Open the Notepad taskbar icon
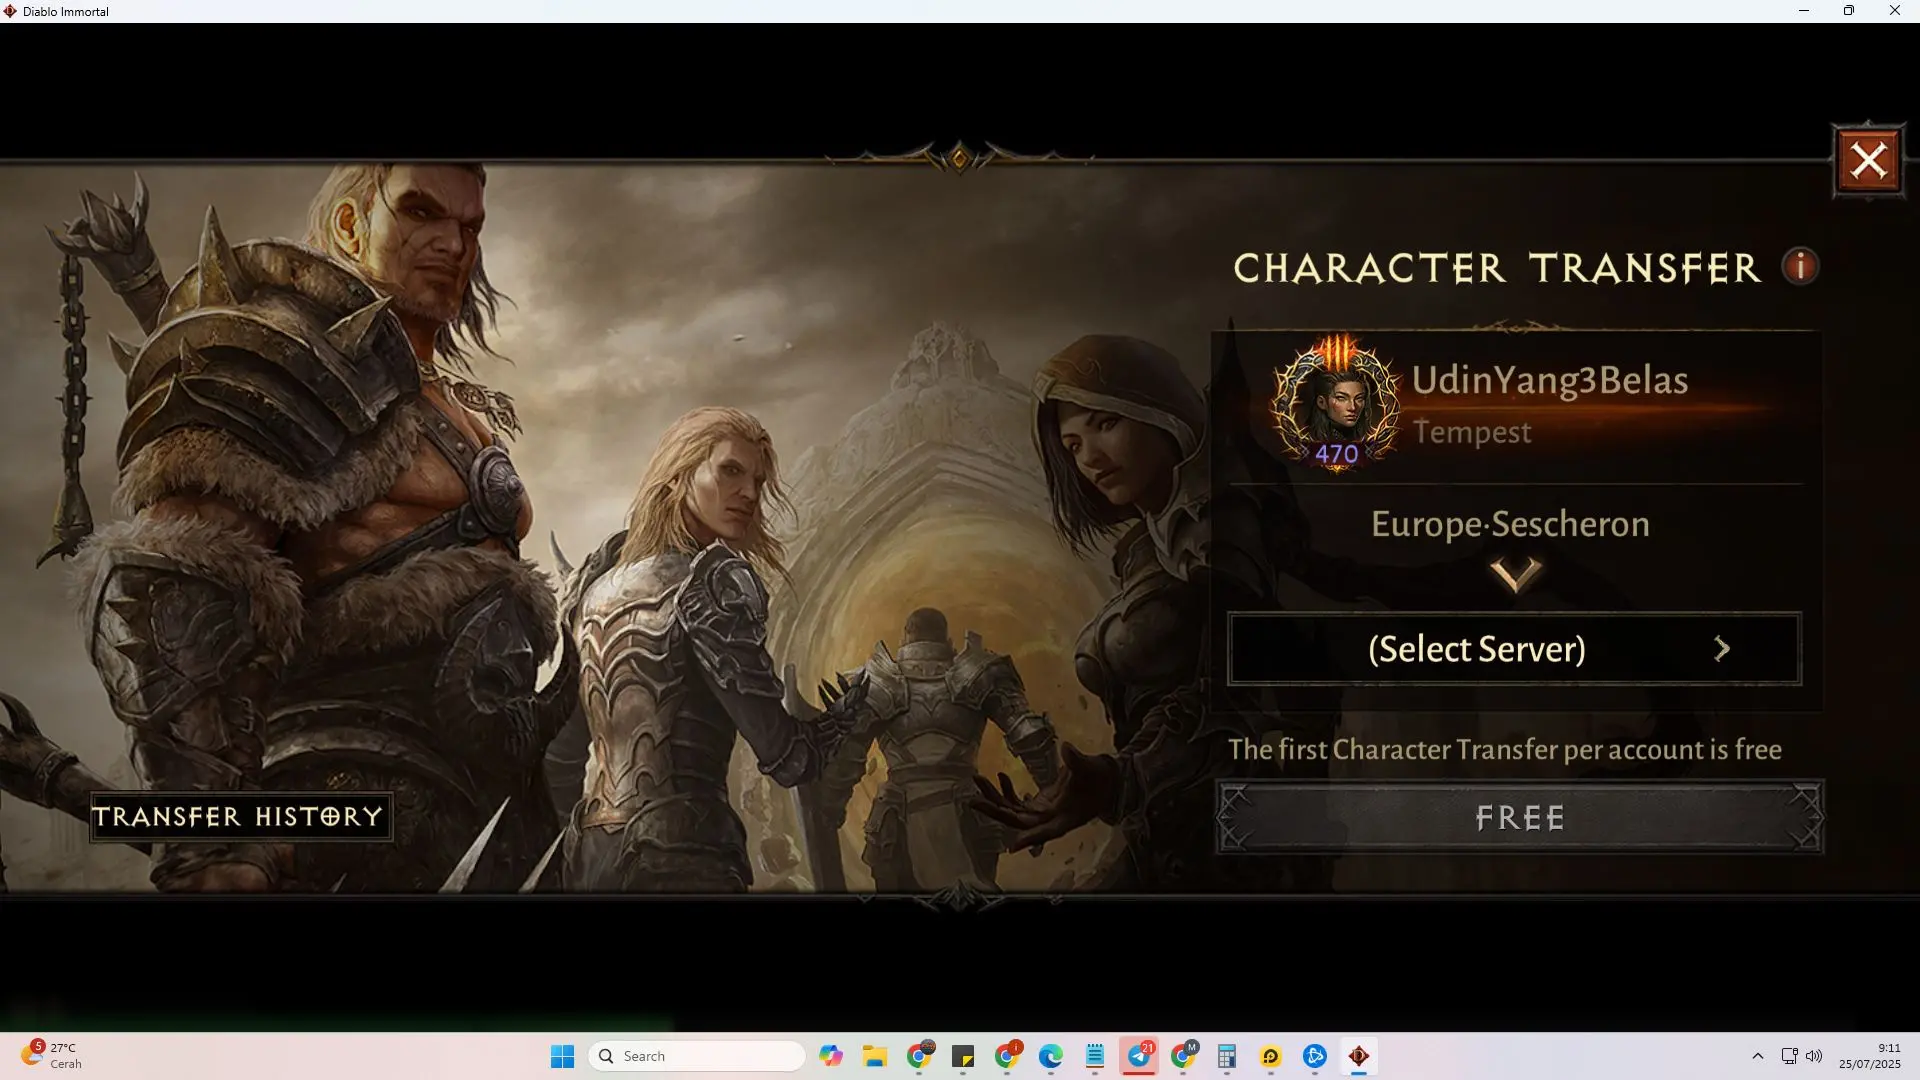 [1095, 1056]
